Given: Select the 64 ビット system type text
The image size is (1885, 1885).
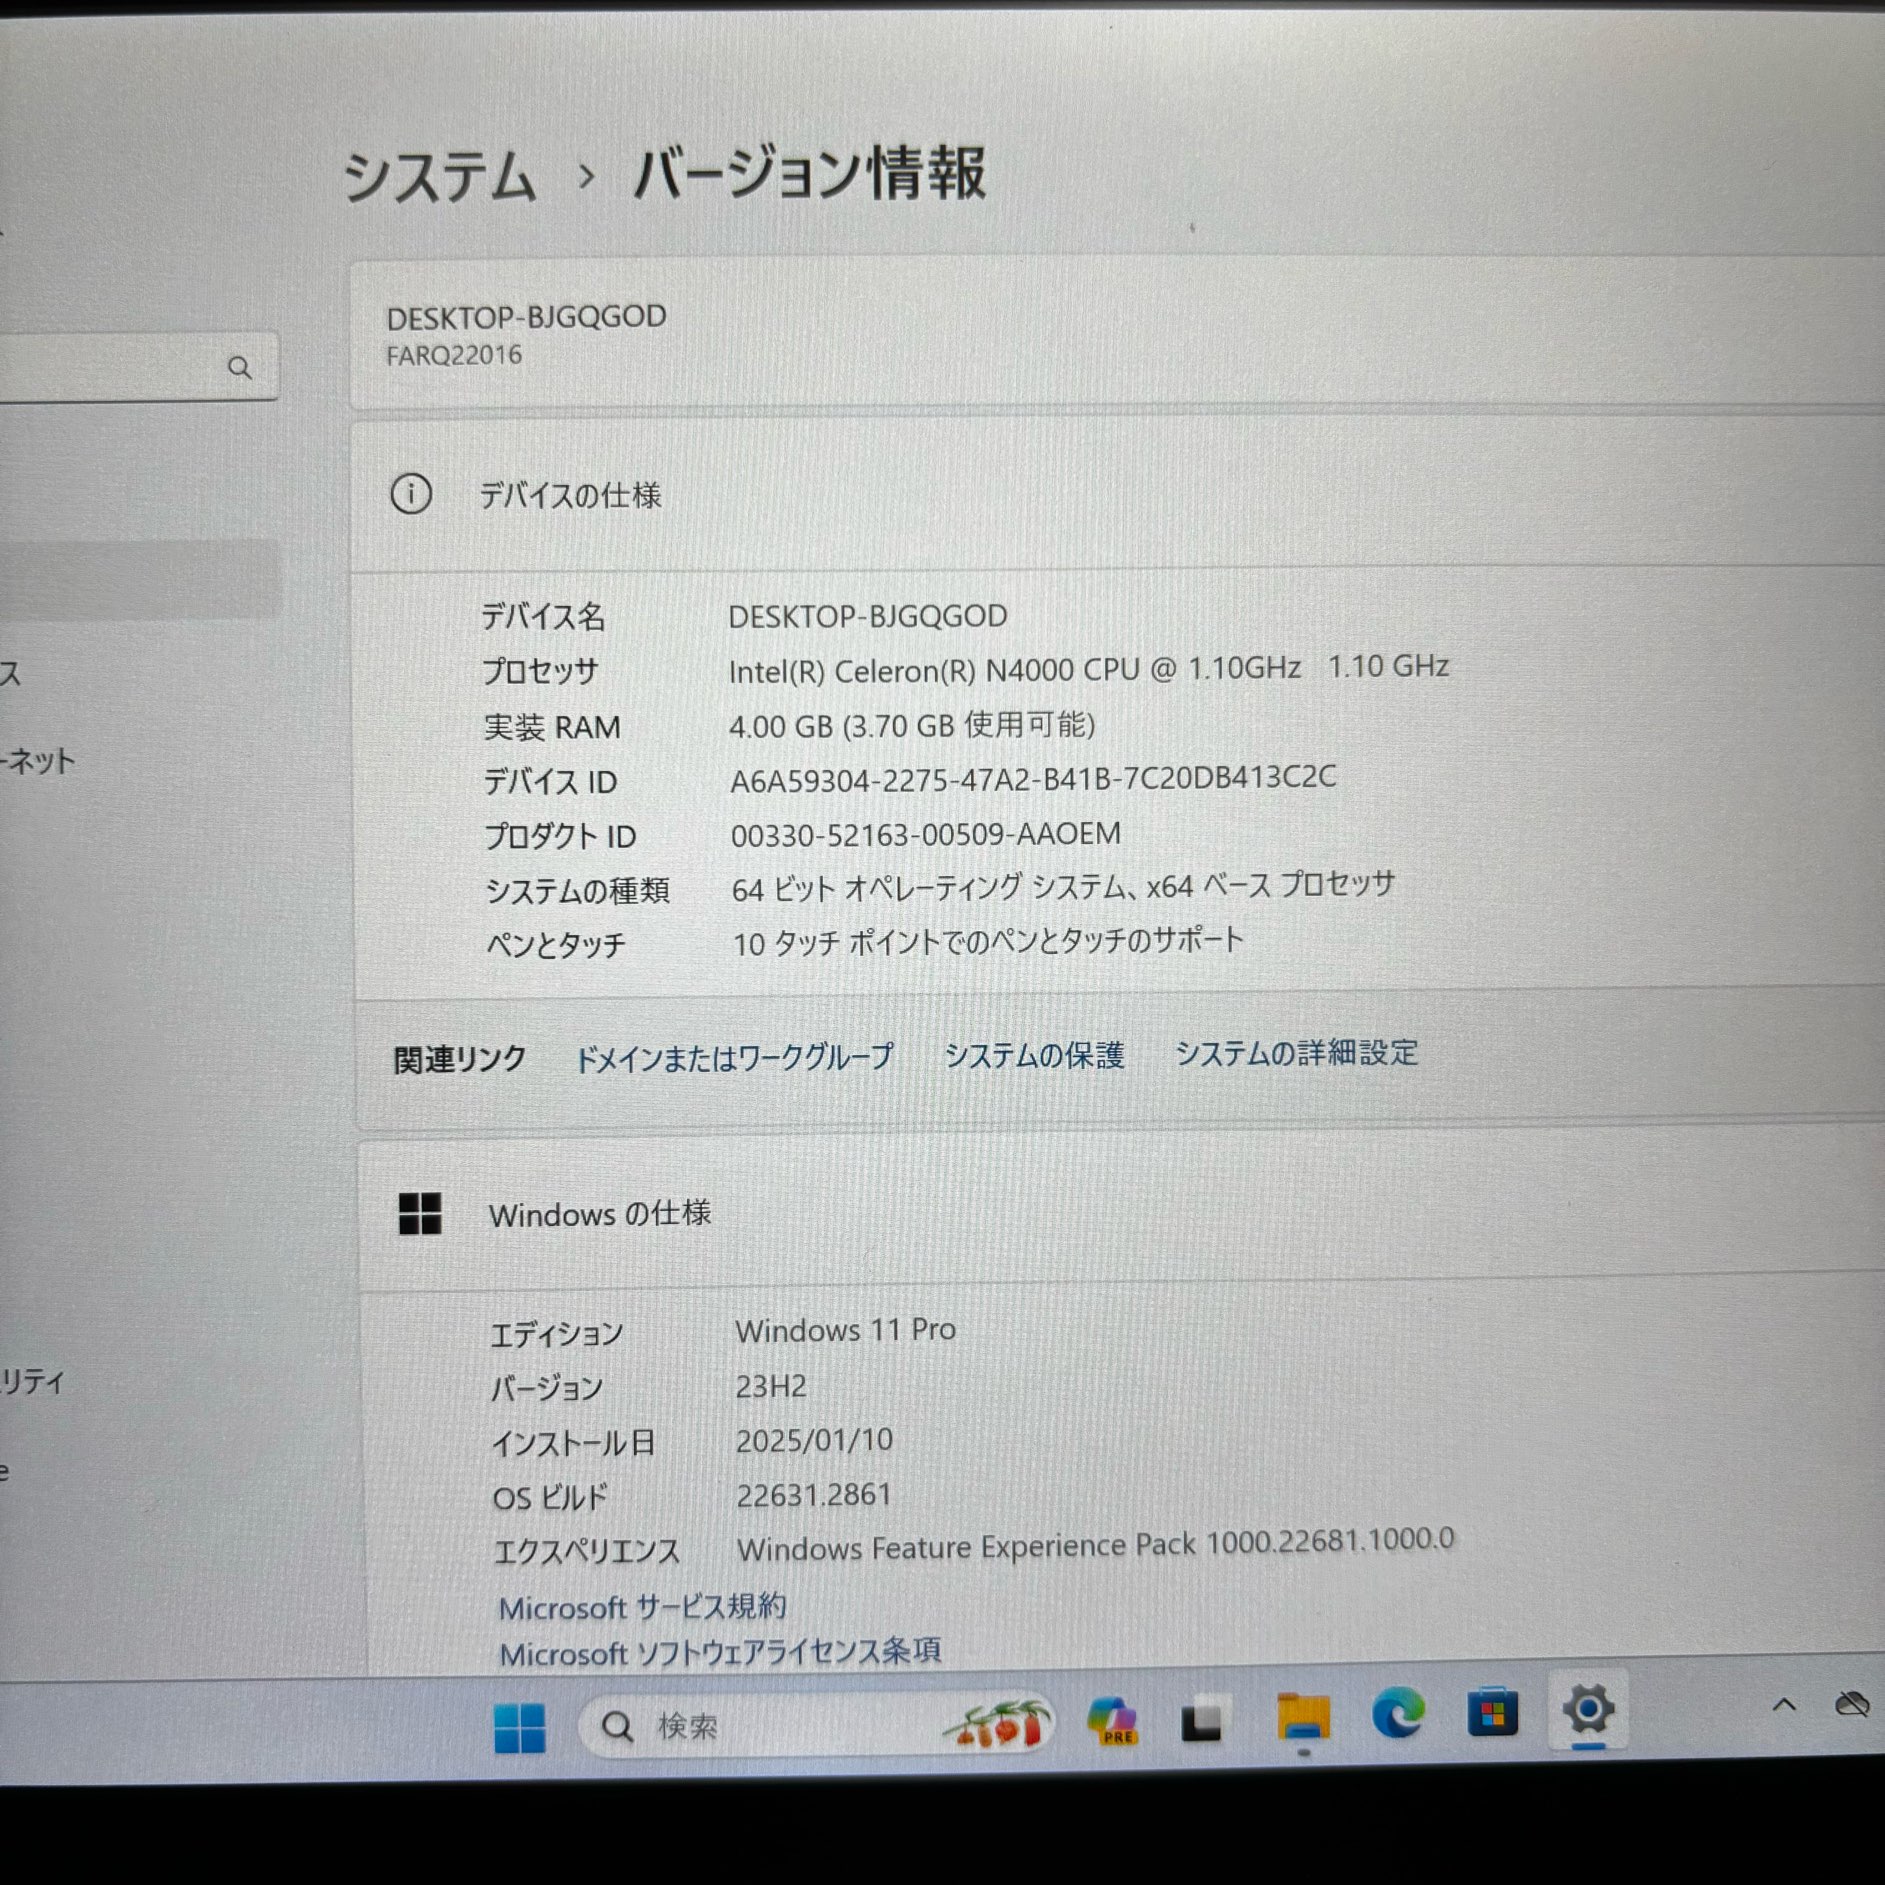Looking at the screenshot, I should click(x=1063, y=886).
